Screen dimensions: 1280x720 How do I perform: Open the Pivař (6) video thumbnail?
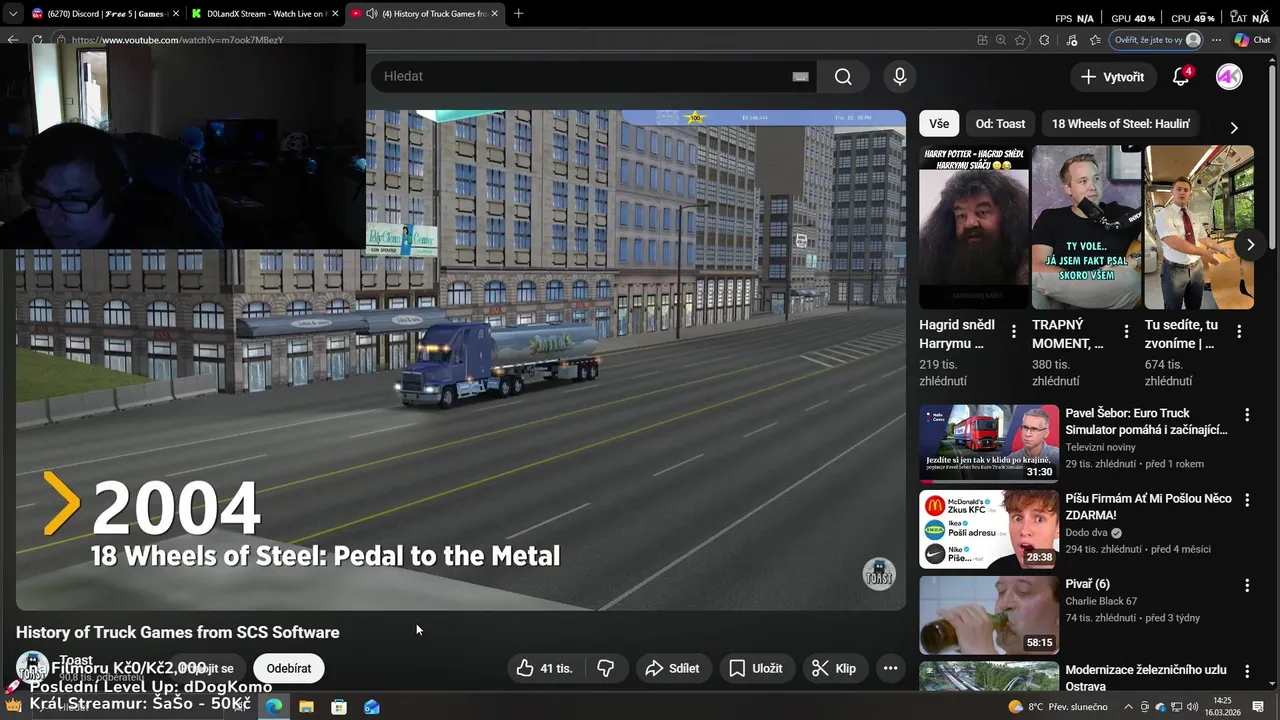pyautogui.click(x=989, y=615)
